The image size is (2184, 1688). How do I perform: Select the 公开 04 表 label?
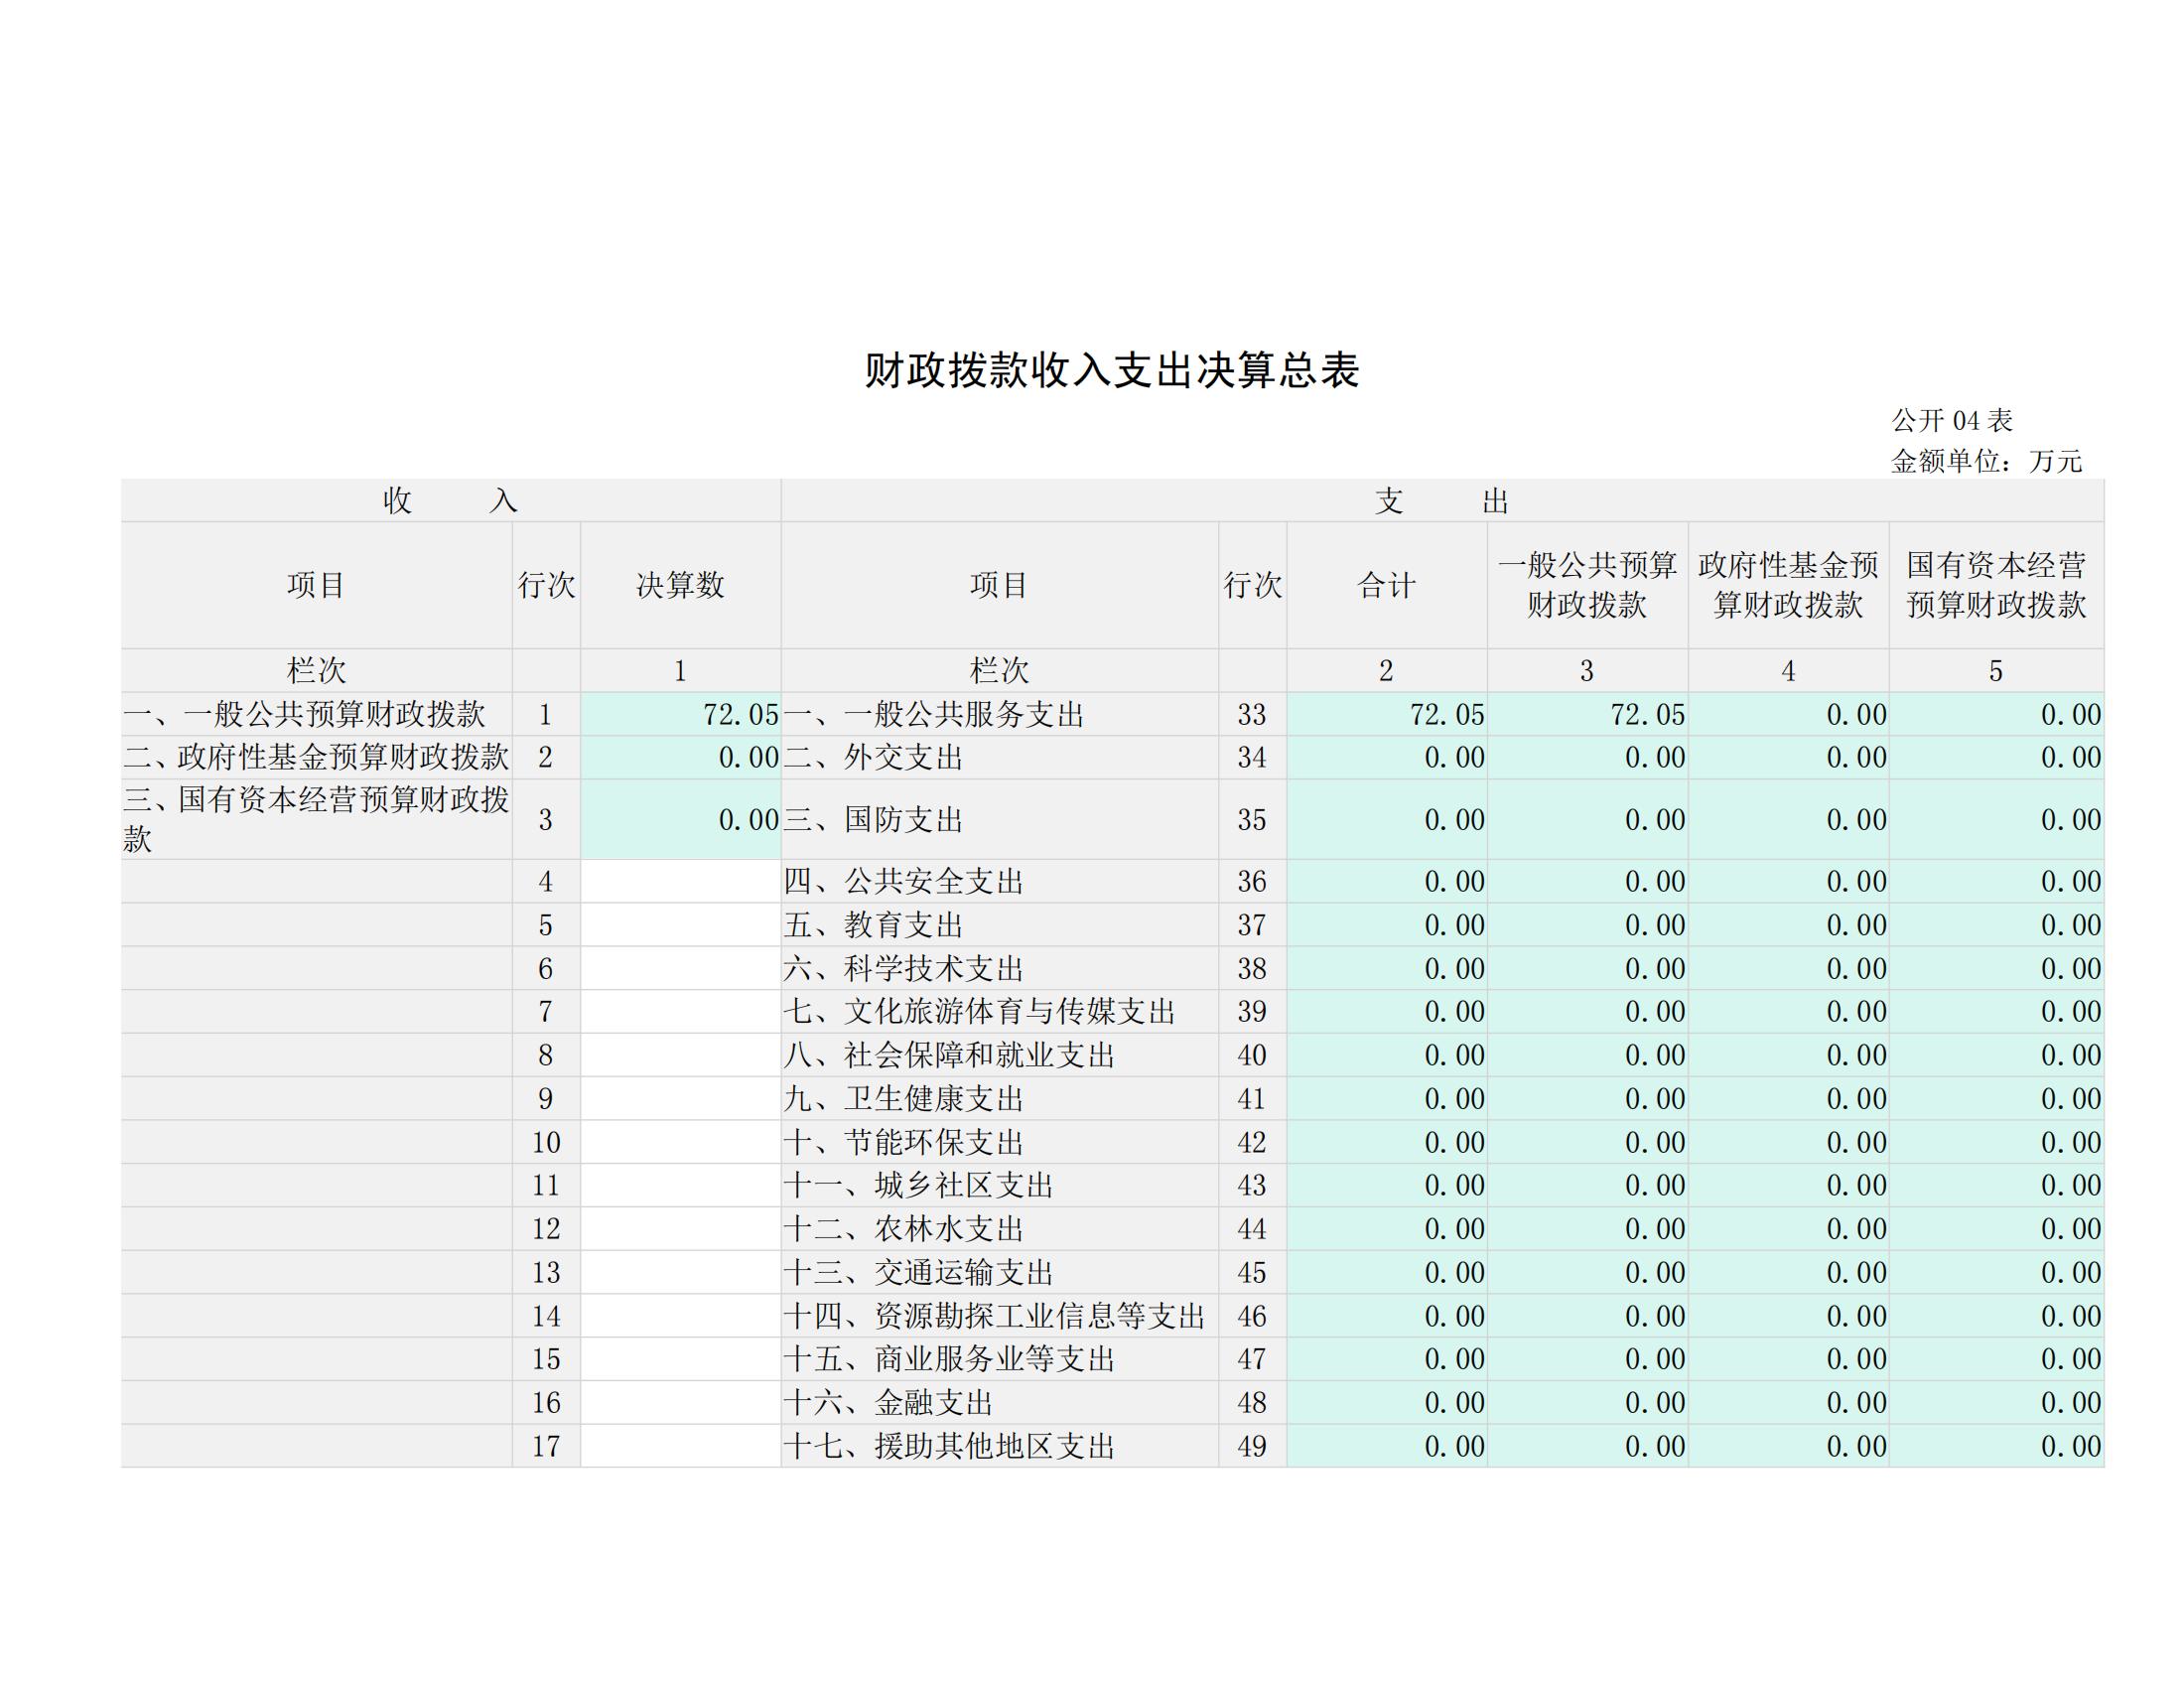coord(1952,420)
